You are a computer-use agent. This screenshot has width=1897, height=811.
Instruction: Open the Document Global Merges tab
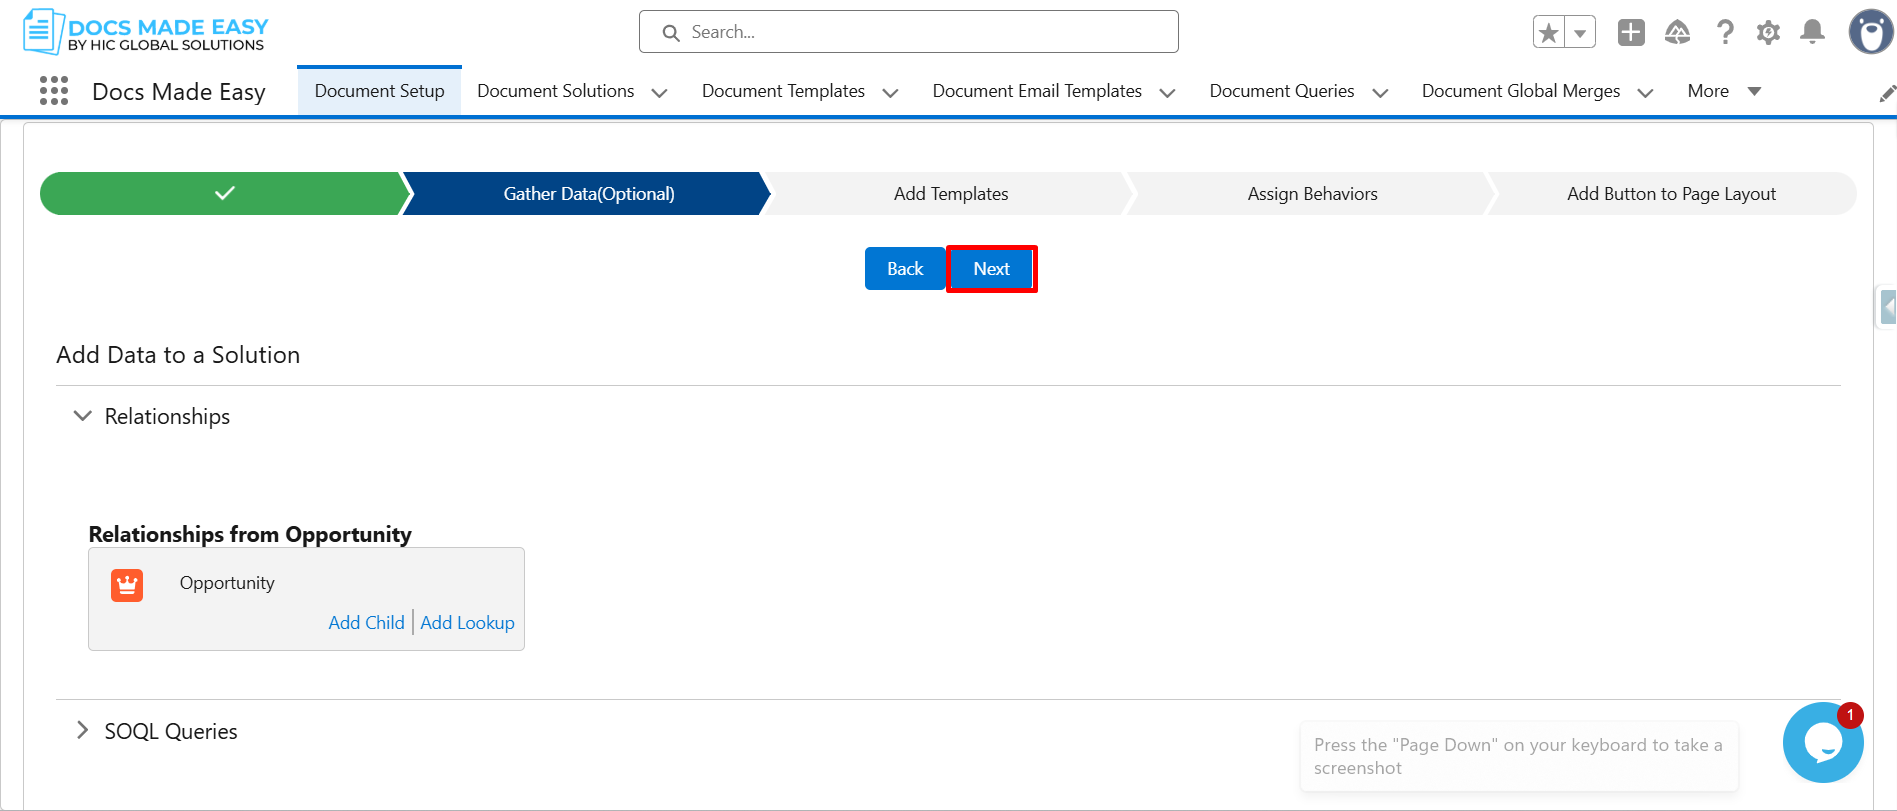[1521, 91]
